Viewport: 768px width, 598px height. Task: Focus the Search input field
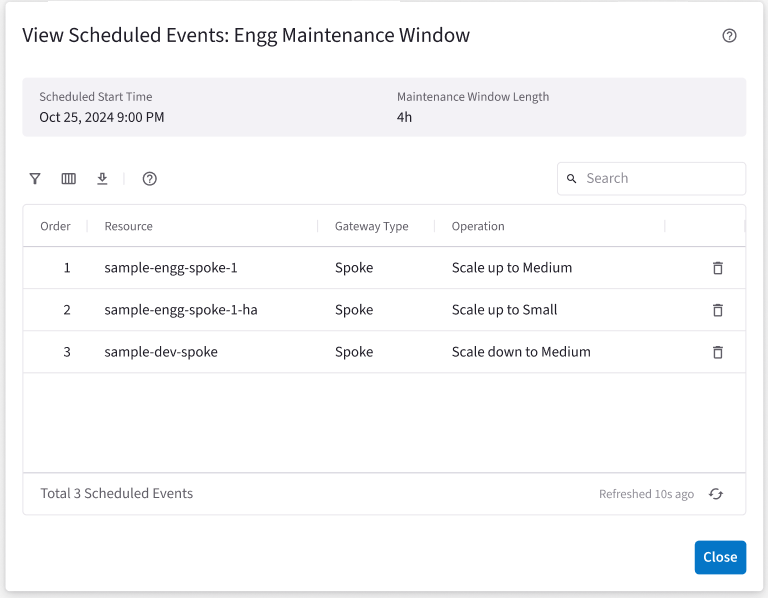click(660, 178)
